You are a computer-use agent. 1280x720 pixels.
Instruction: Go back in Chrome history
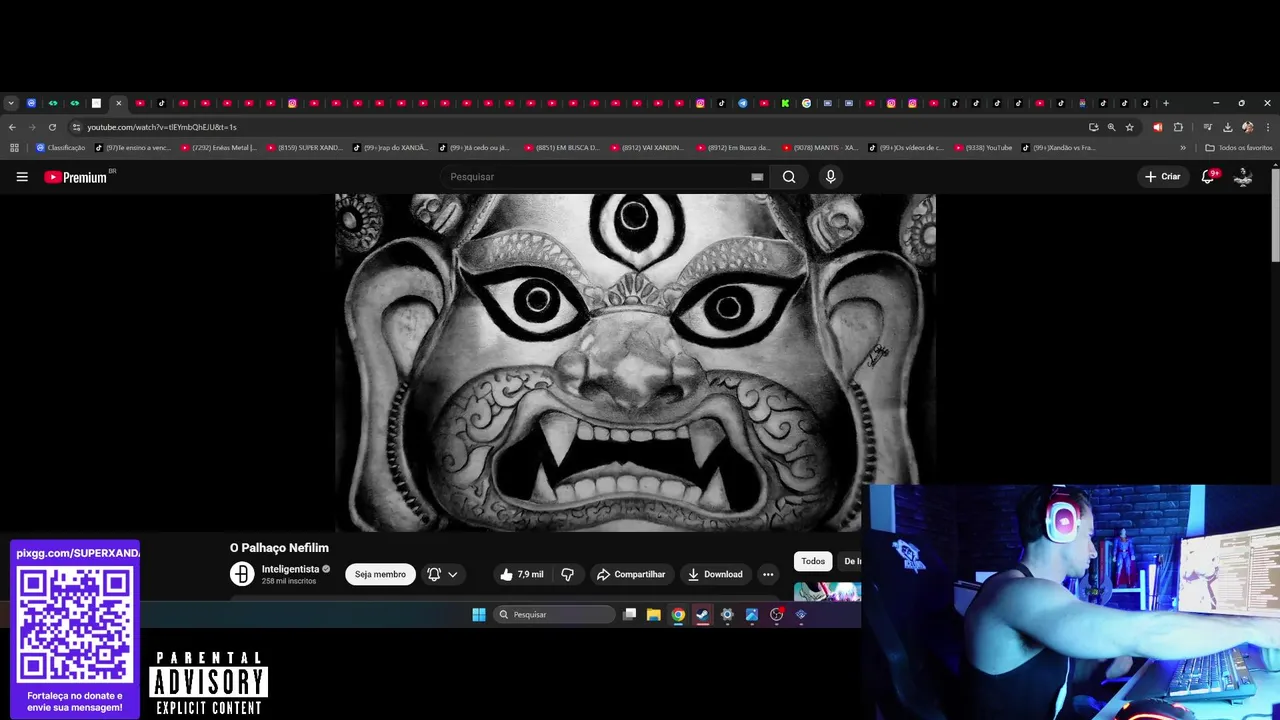tap(12, 127)
